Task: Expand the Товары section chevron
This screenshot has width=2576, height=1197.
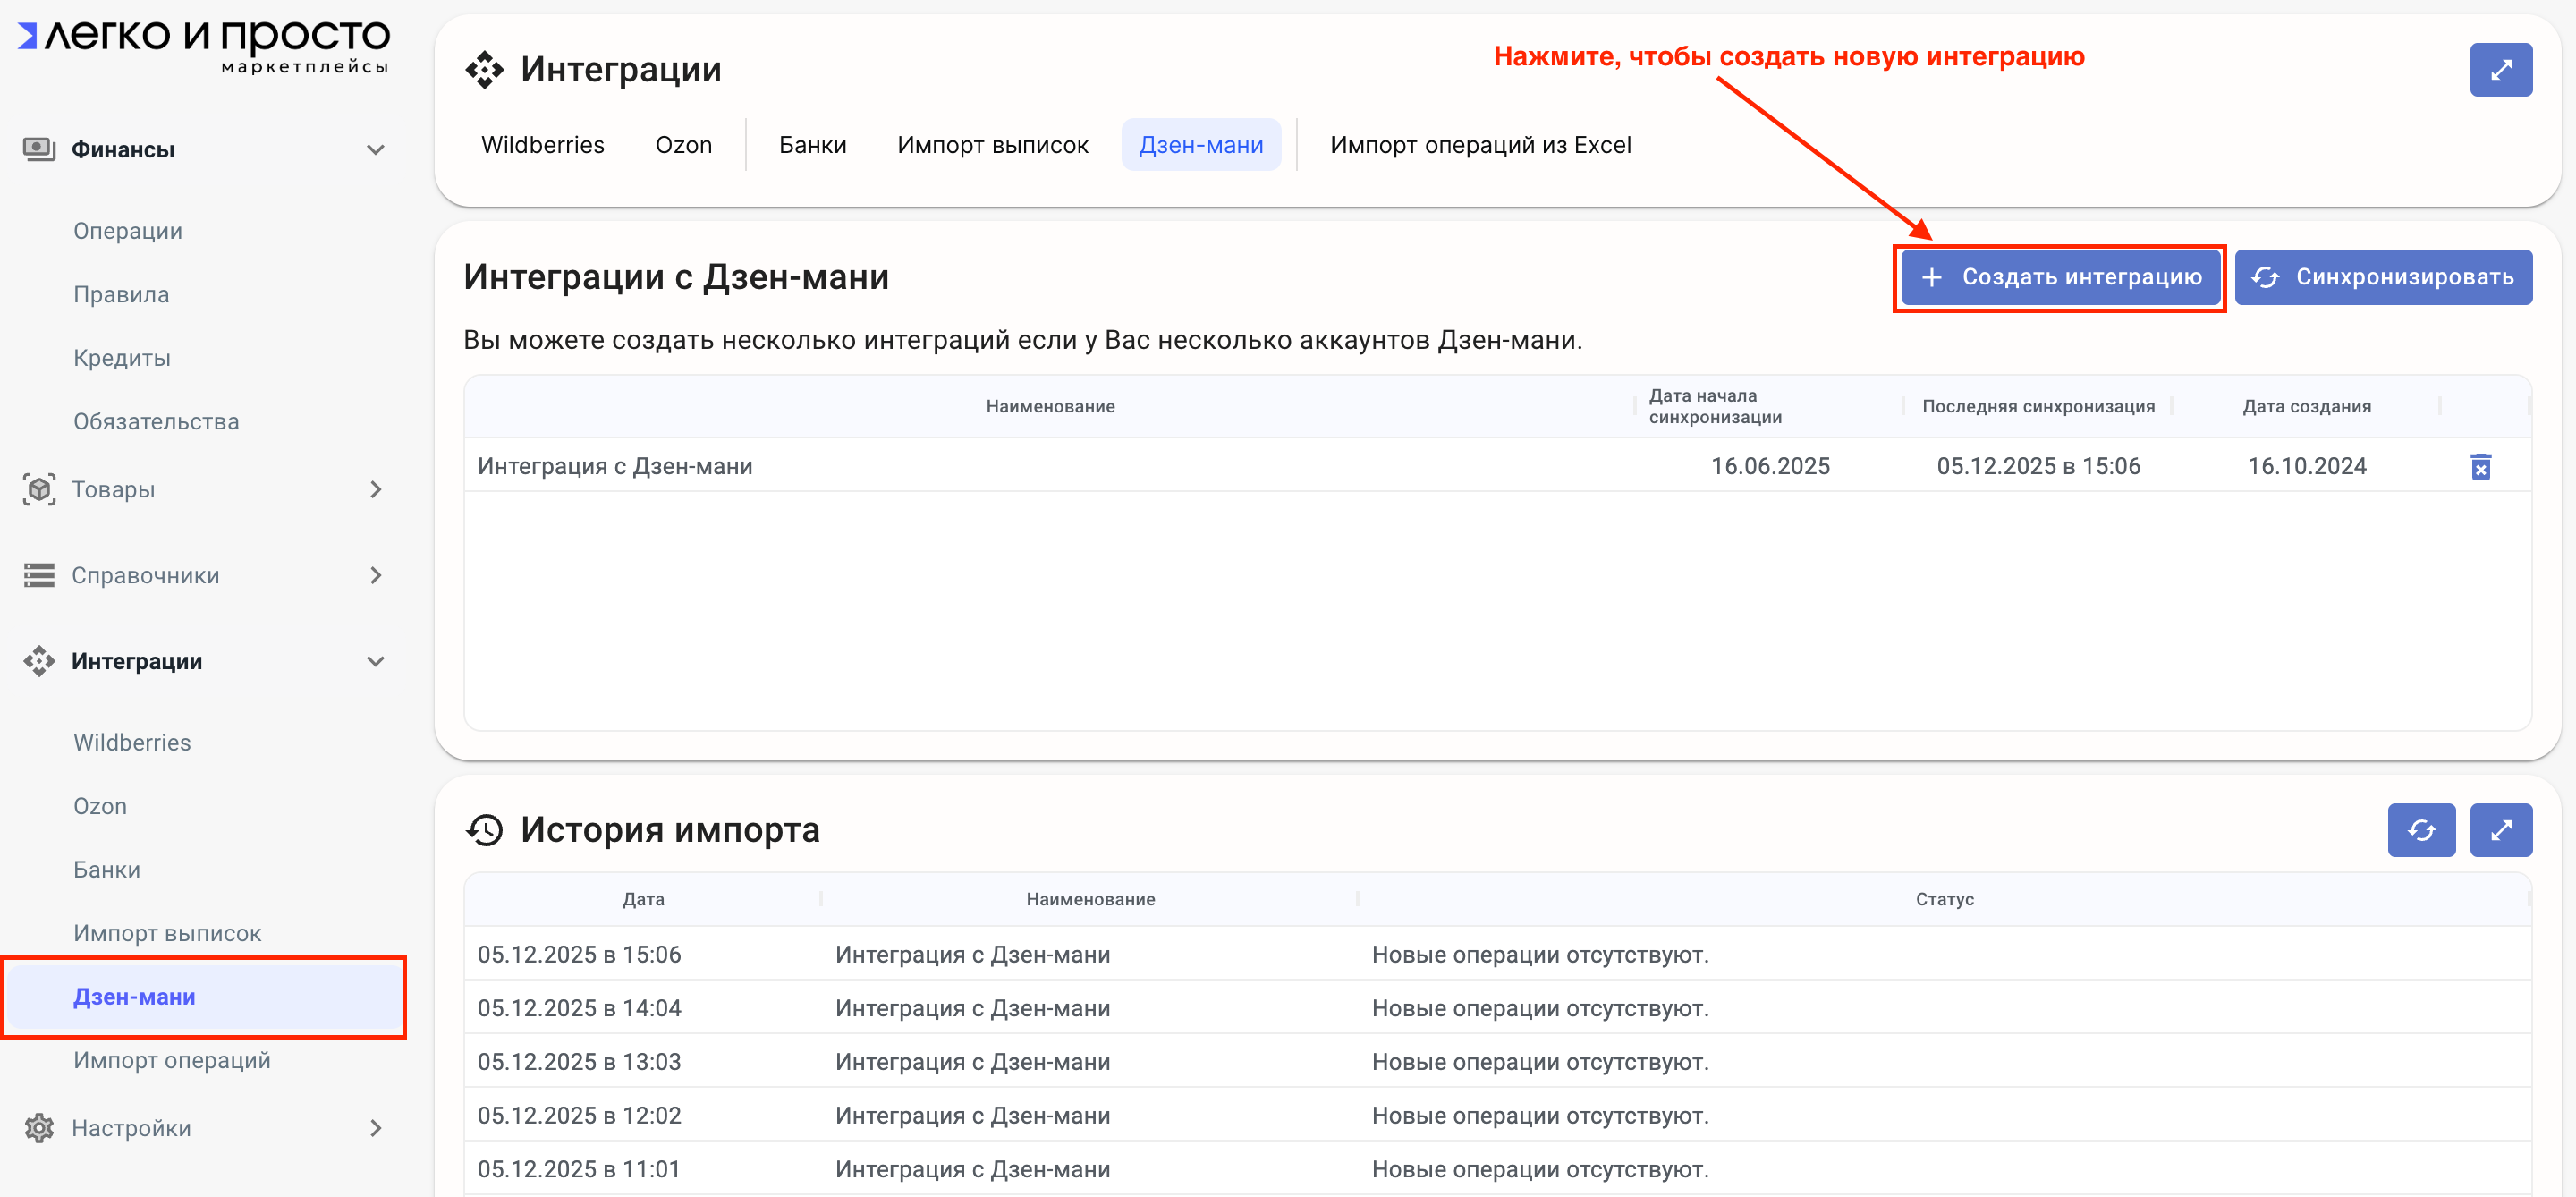Action: (375, 490)
